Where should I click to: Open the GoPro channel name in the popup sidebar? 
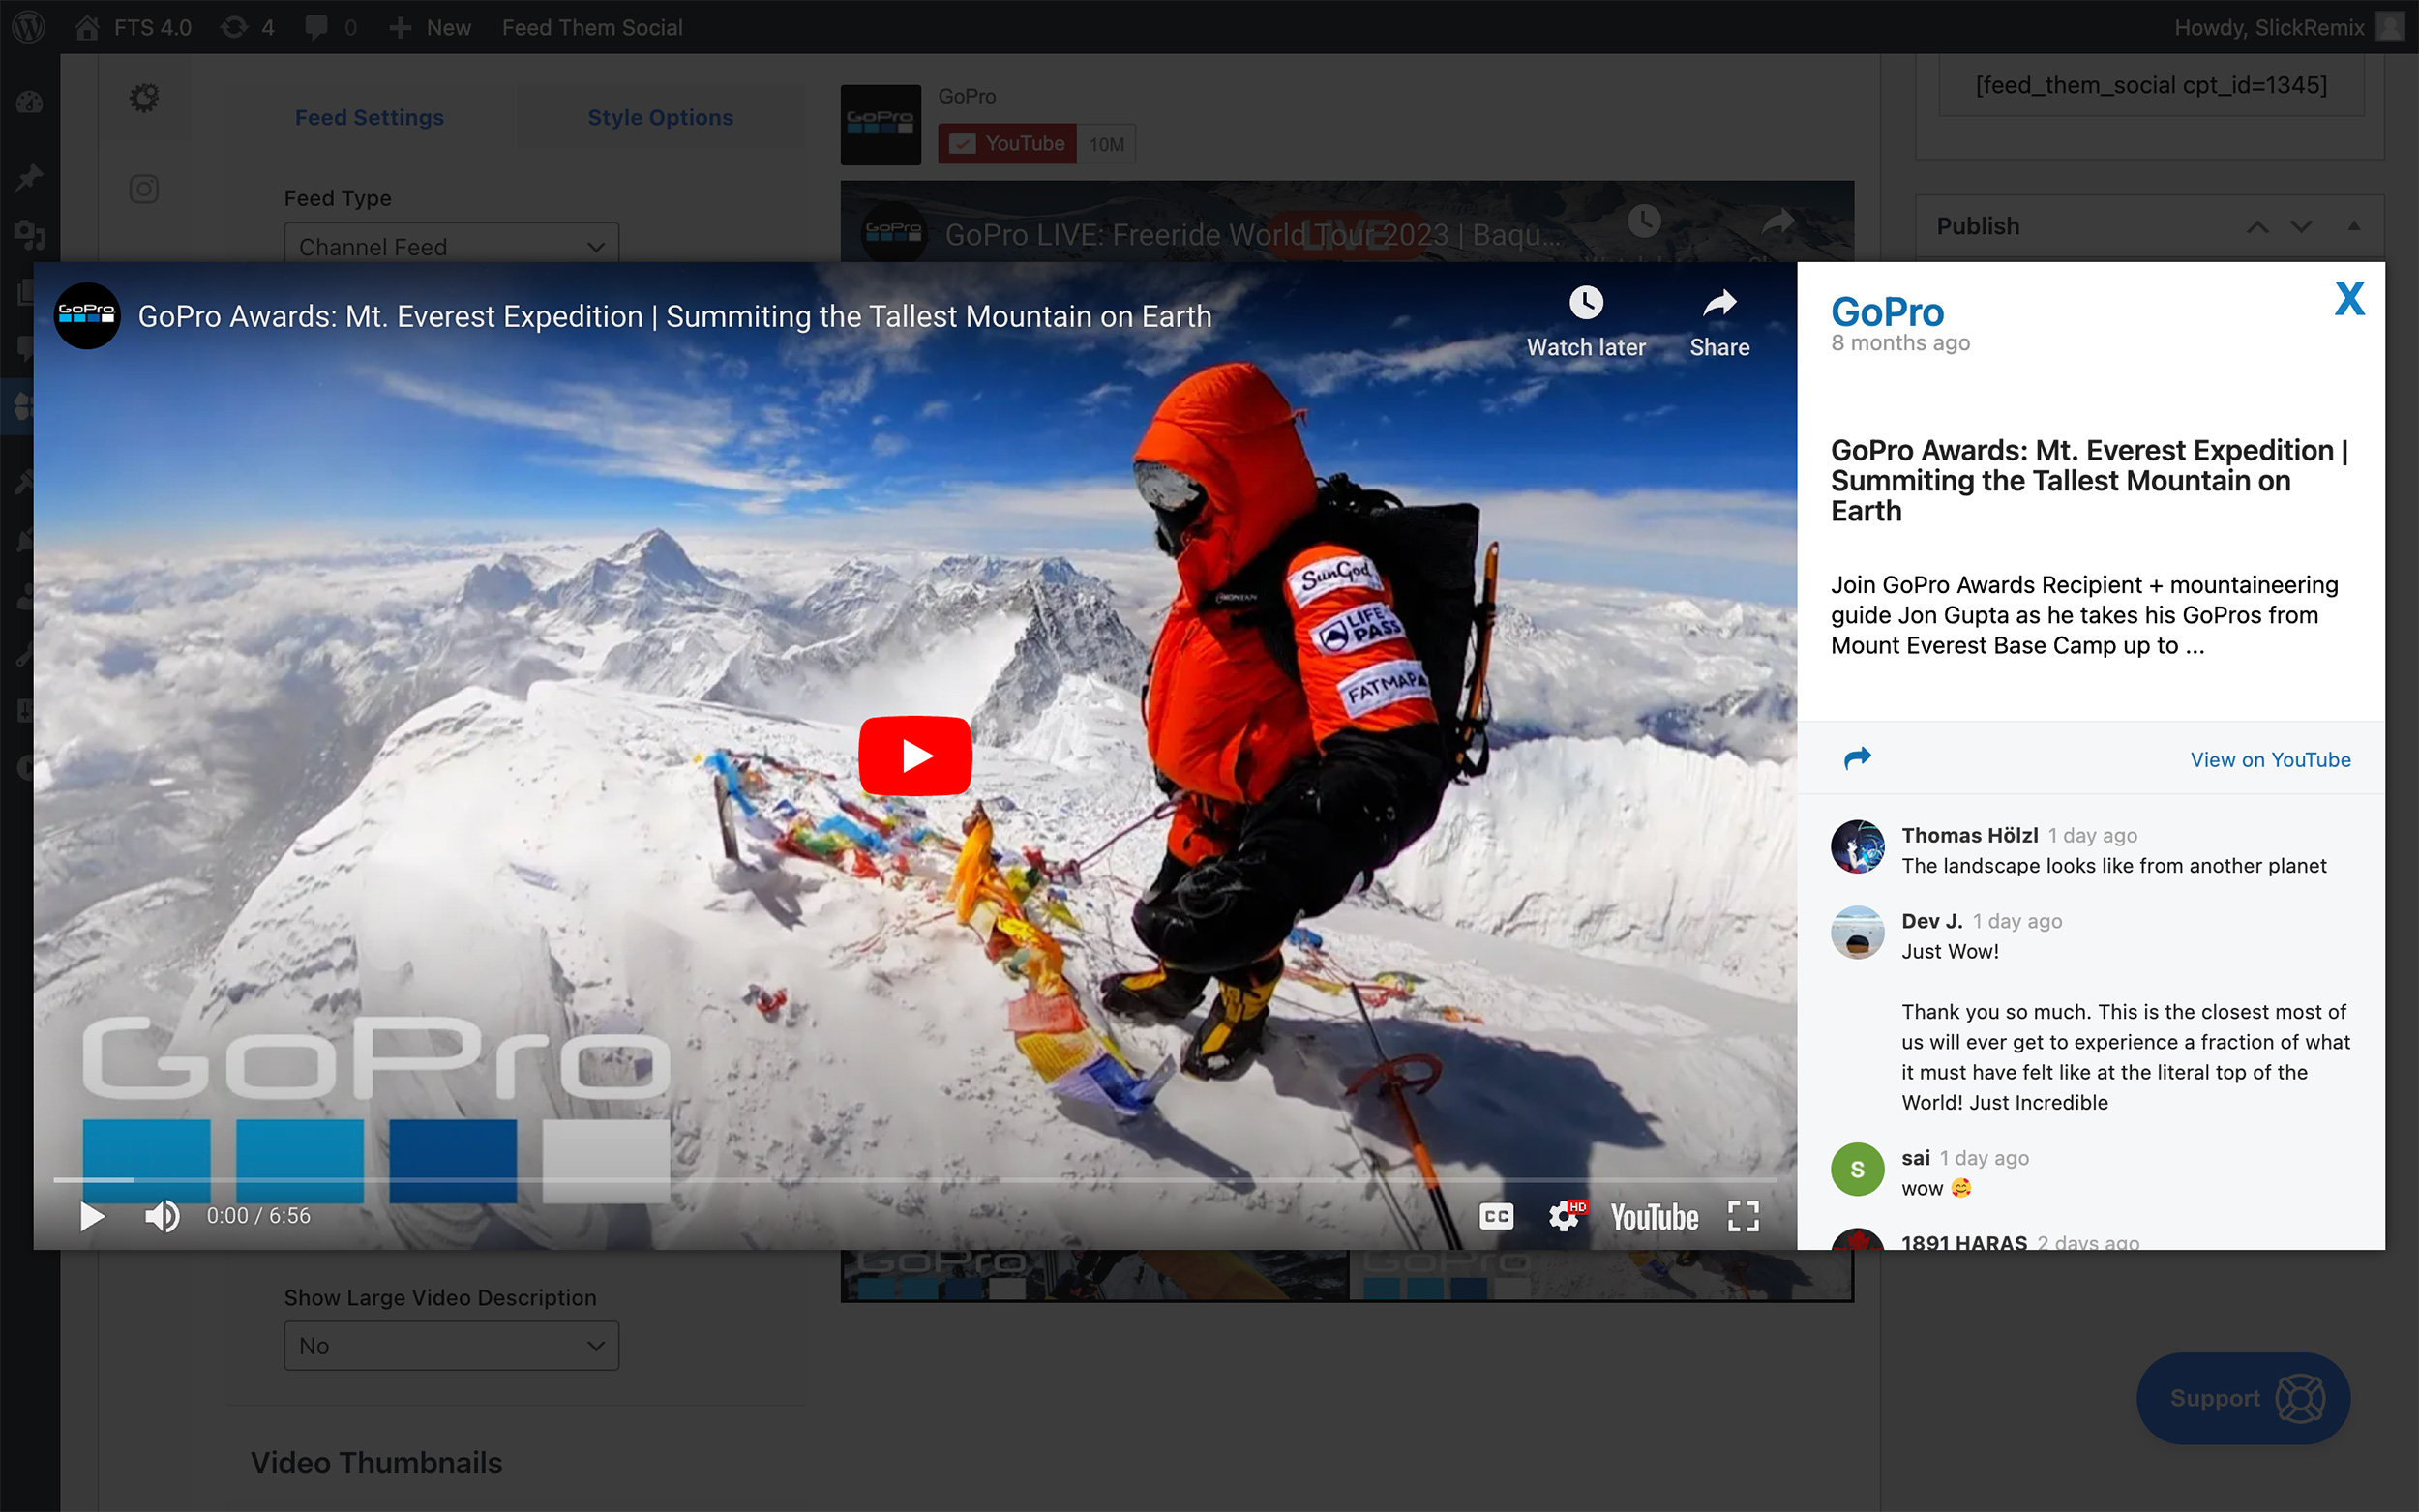click(1887, 312)
